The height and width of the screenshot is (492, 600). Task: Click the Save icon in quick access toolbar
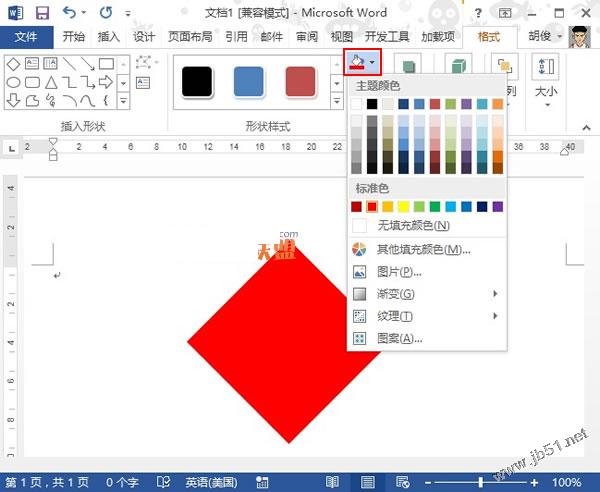pyautogui.click(x=42, y=13)
